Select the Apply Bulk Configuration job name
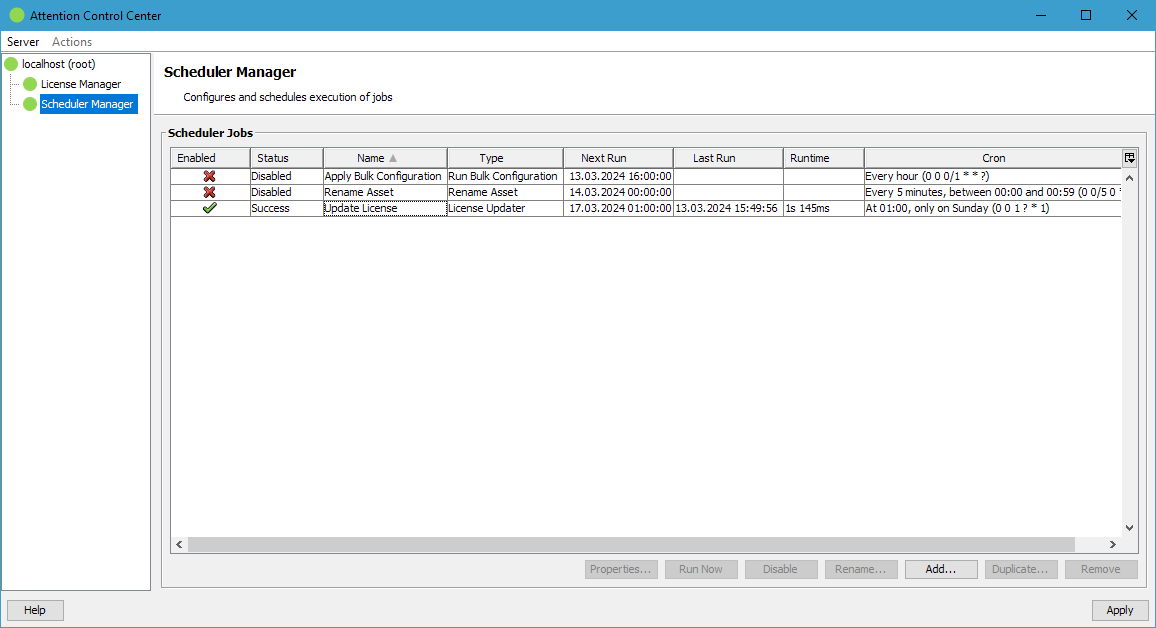The height and width of the screenshot is (628, 1156). (x=385, y=176)
